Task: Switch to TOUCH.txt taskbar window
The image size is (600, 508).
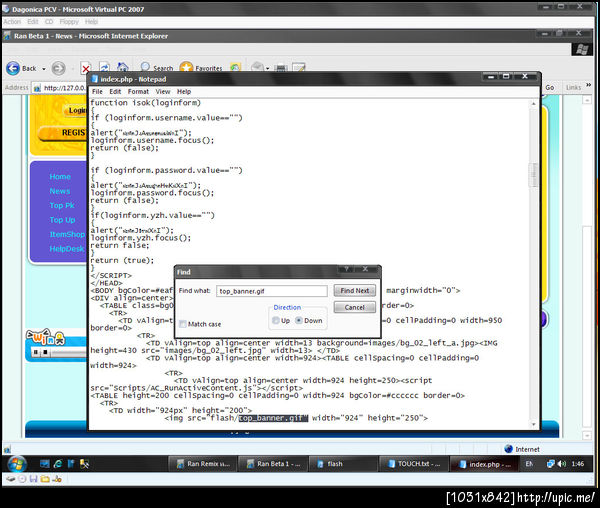Action: (x=413, y=464)
